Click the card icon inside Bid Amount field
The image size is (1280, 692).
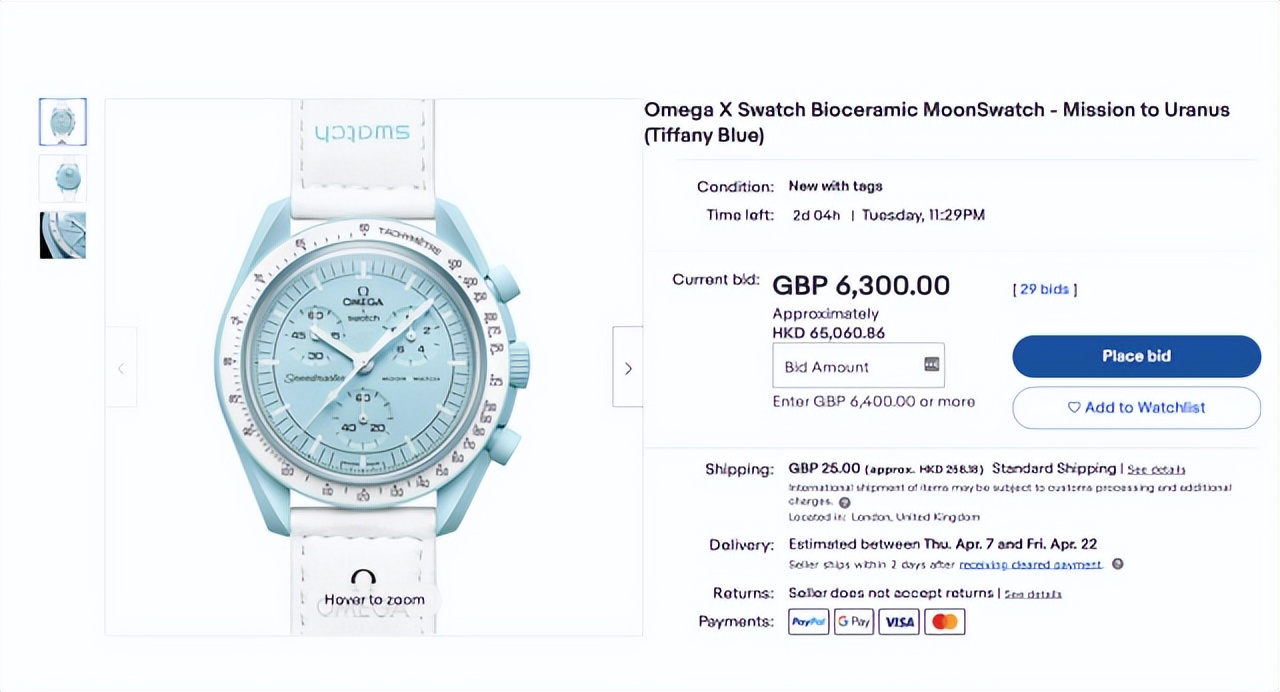[932, 366]
